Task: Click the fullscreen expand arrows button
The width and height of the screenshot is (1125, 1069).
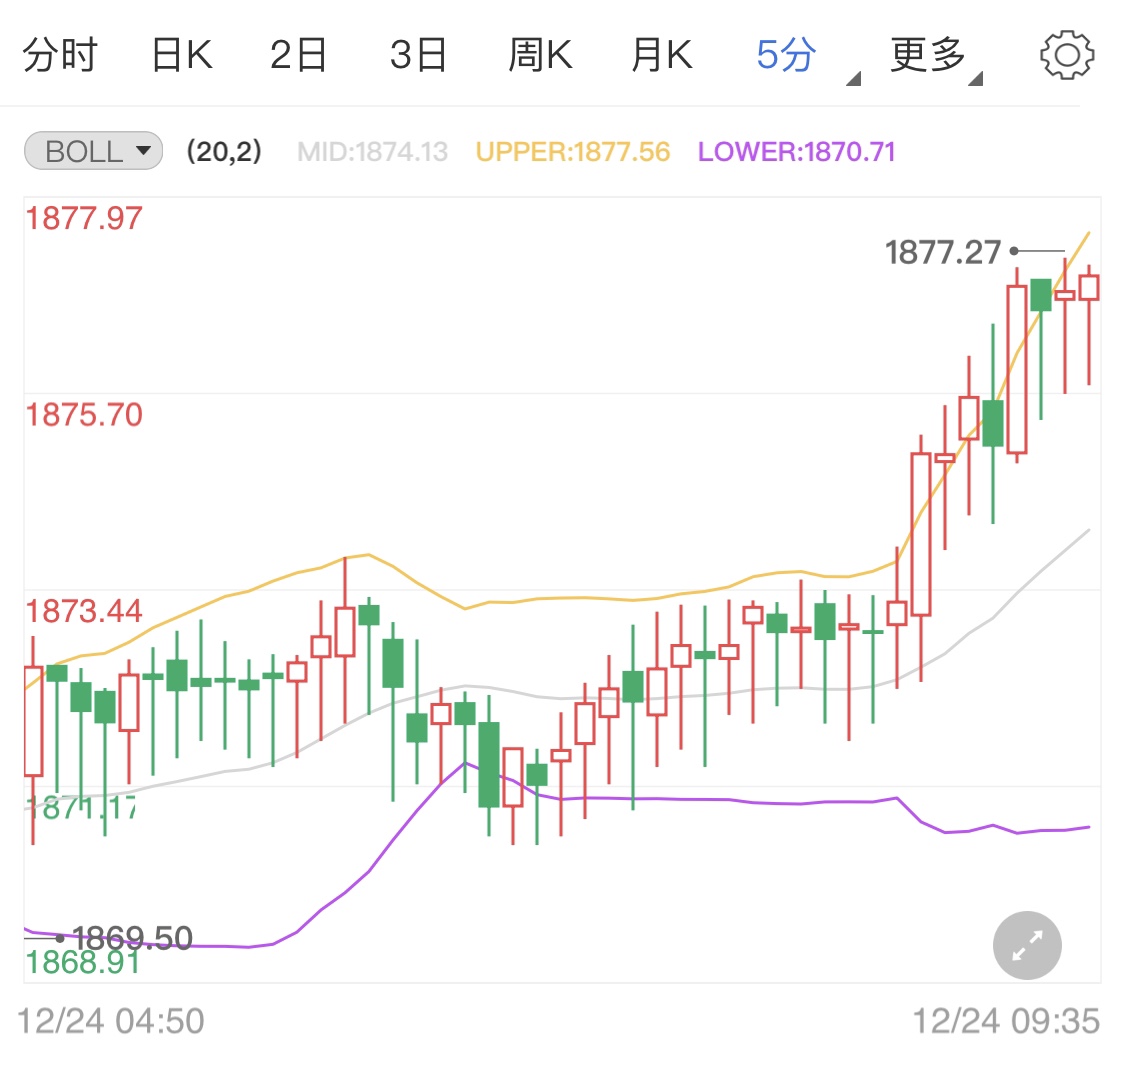Action: pyautogui.click(x=1027, y=945)
